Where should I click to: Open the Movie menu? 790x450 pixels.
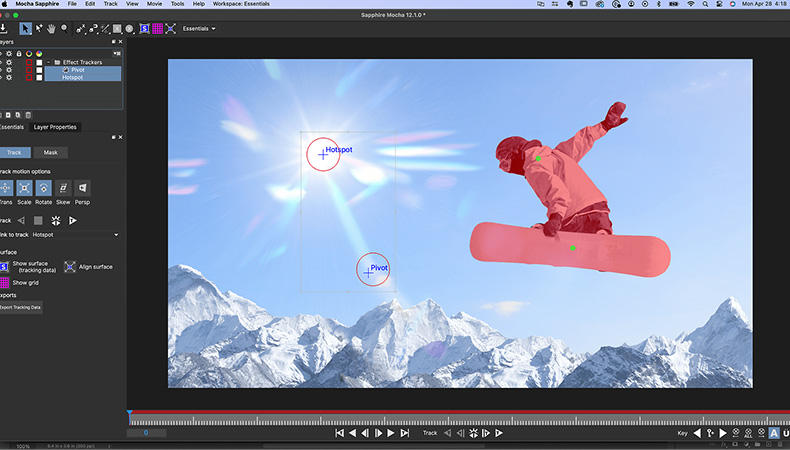click(155, 4)
